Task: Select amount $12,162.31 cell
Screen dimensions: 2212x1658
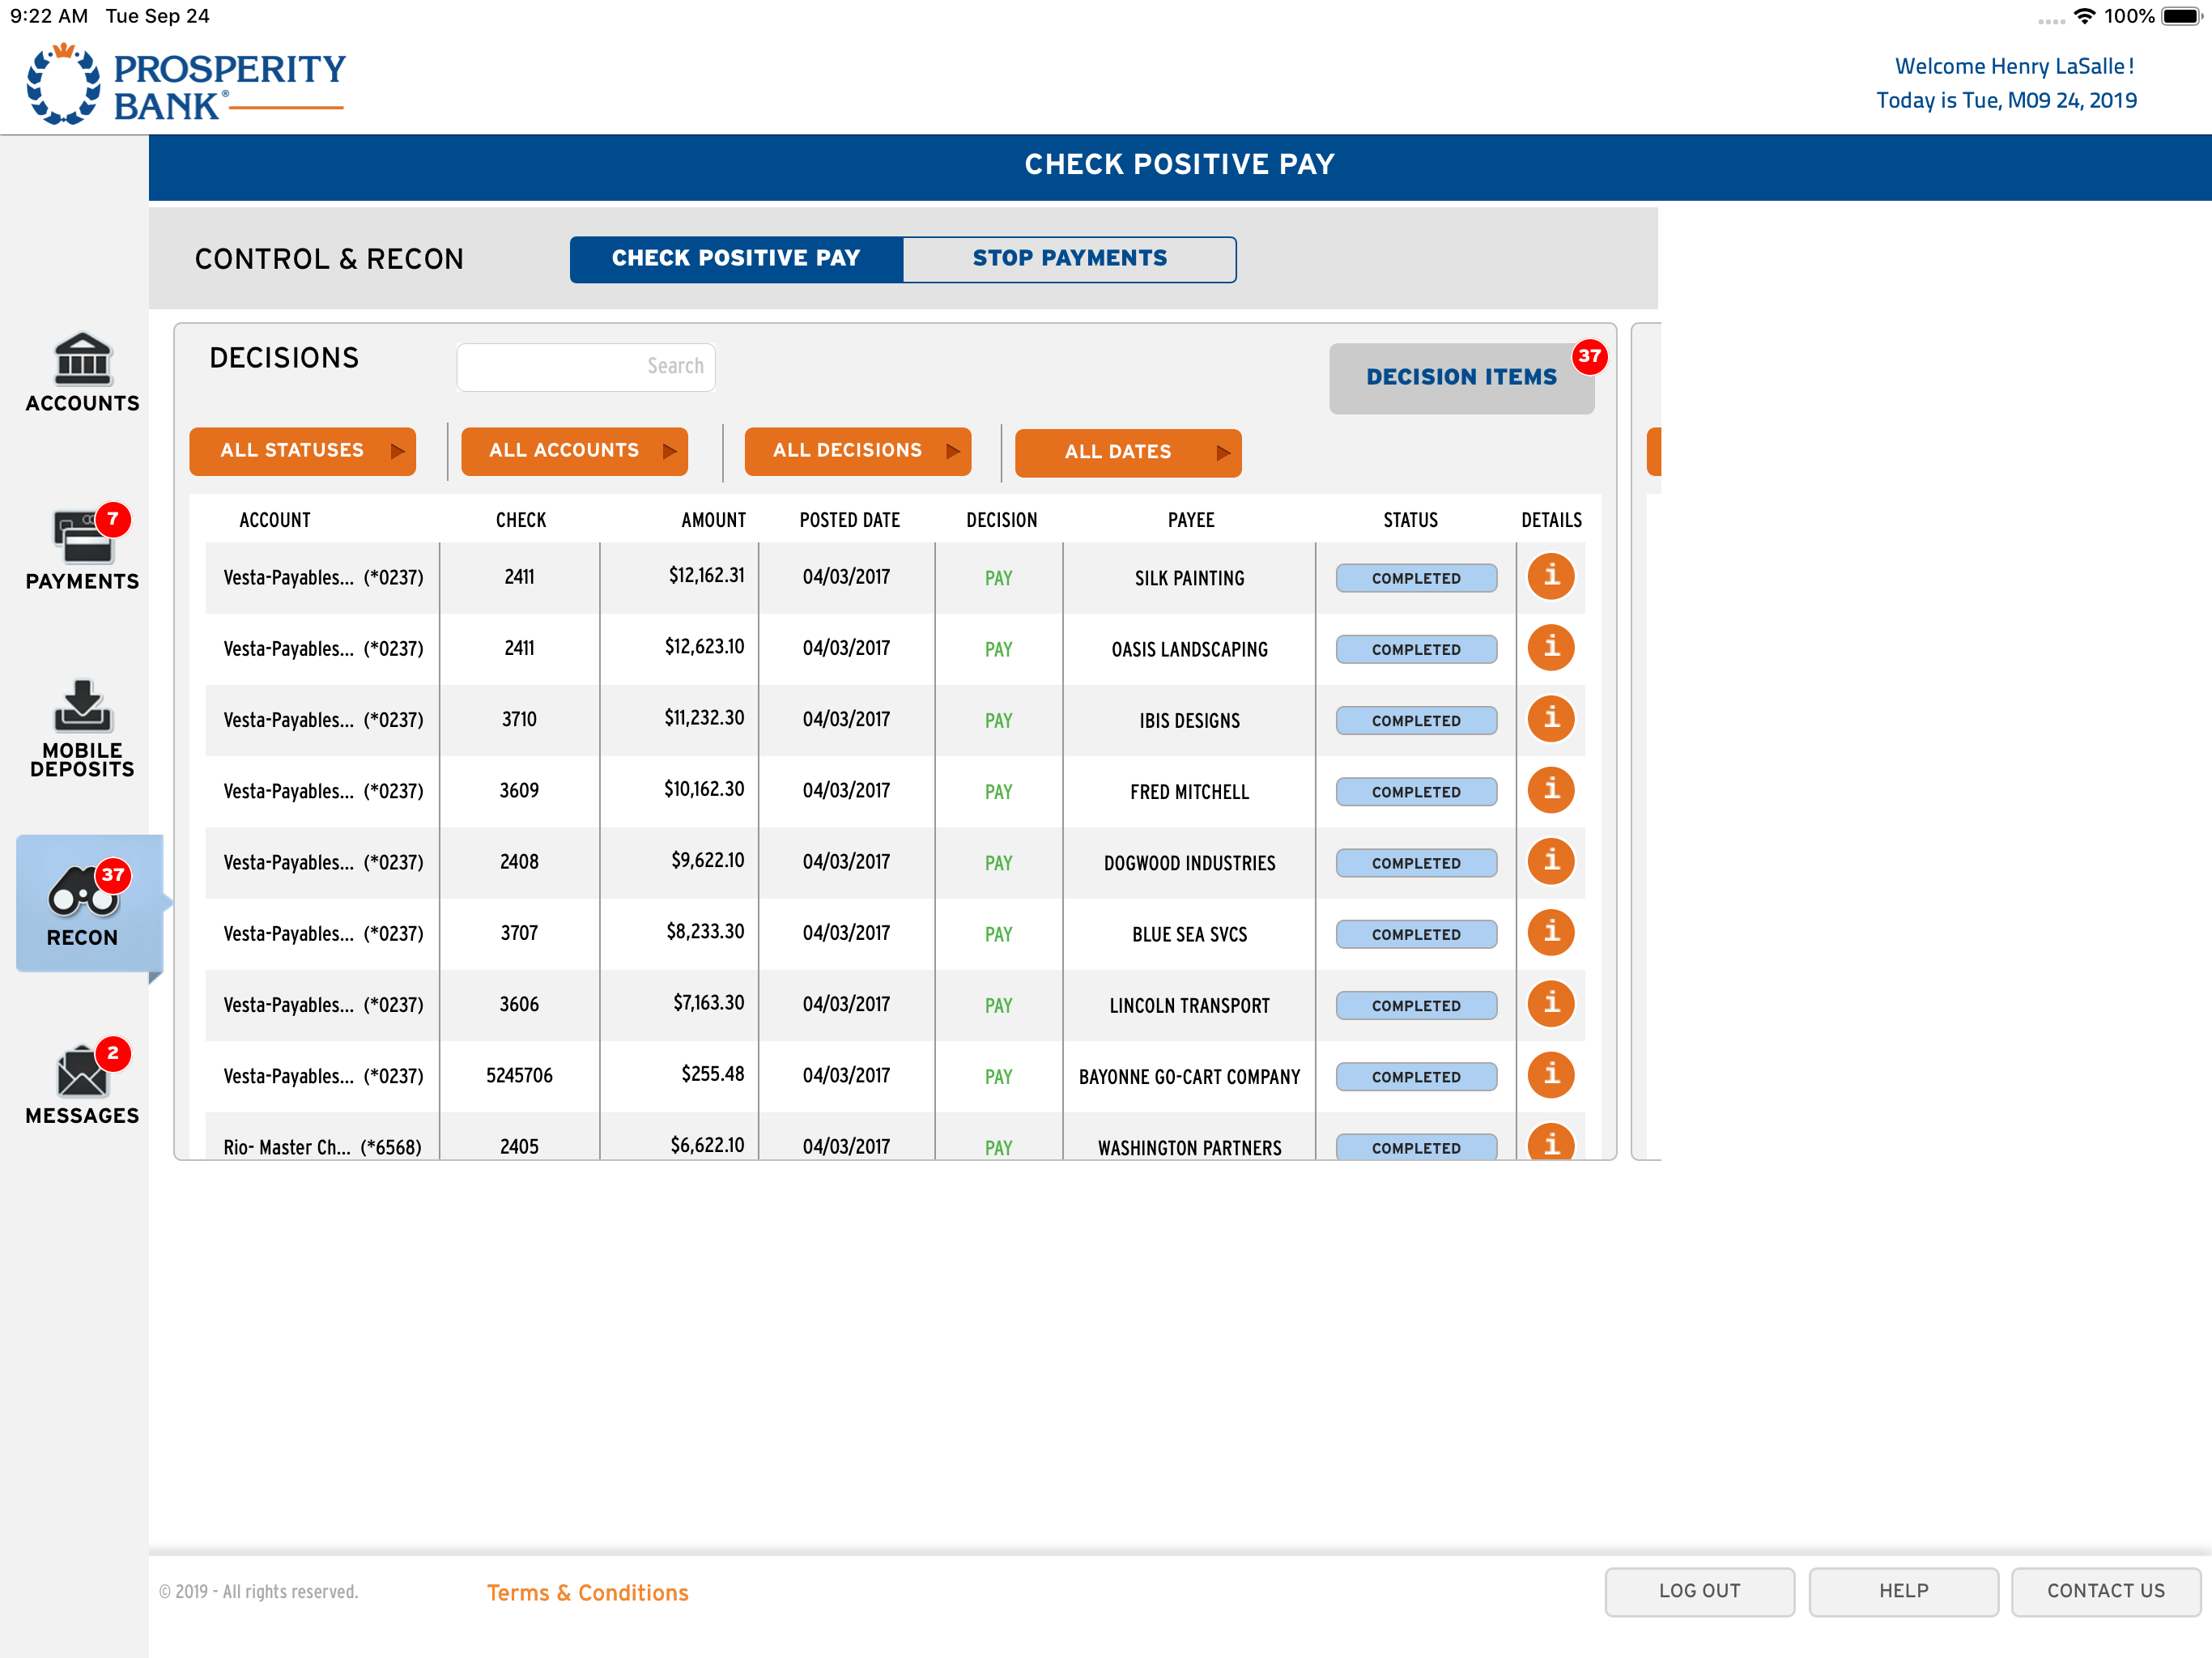Action: pos(707,575)
